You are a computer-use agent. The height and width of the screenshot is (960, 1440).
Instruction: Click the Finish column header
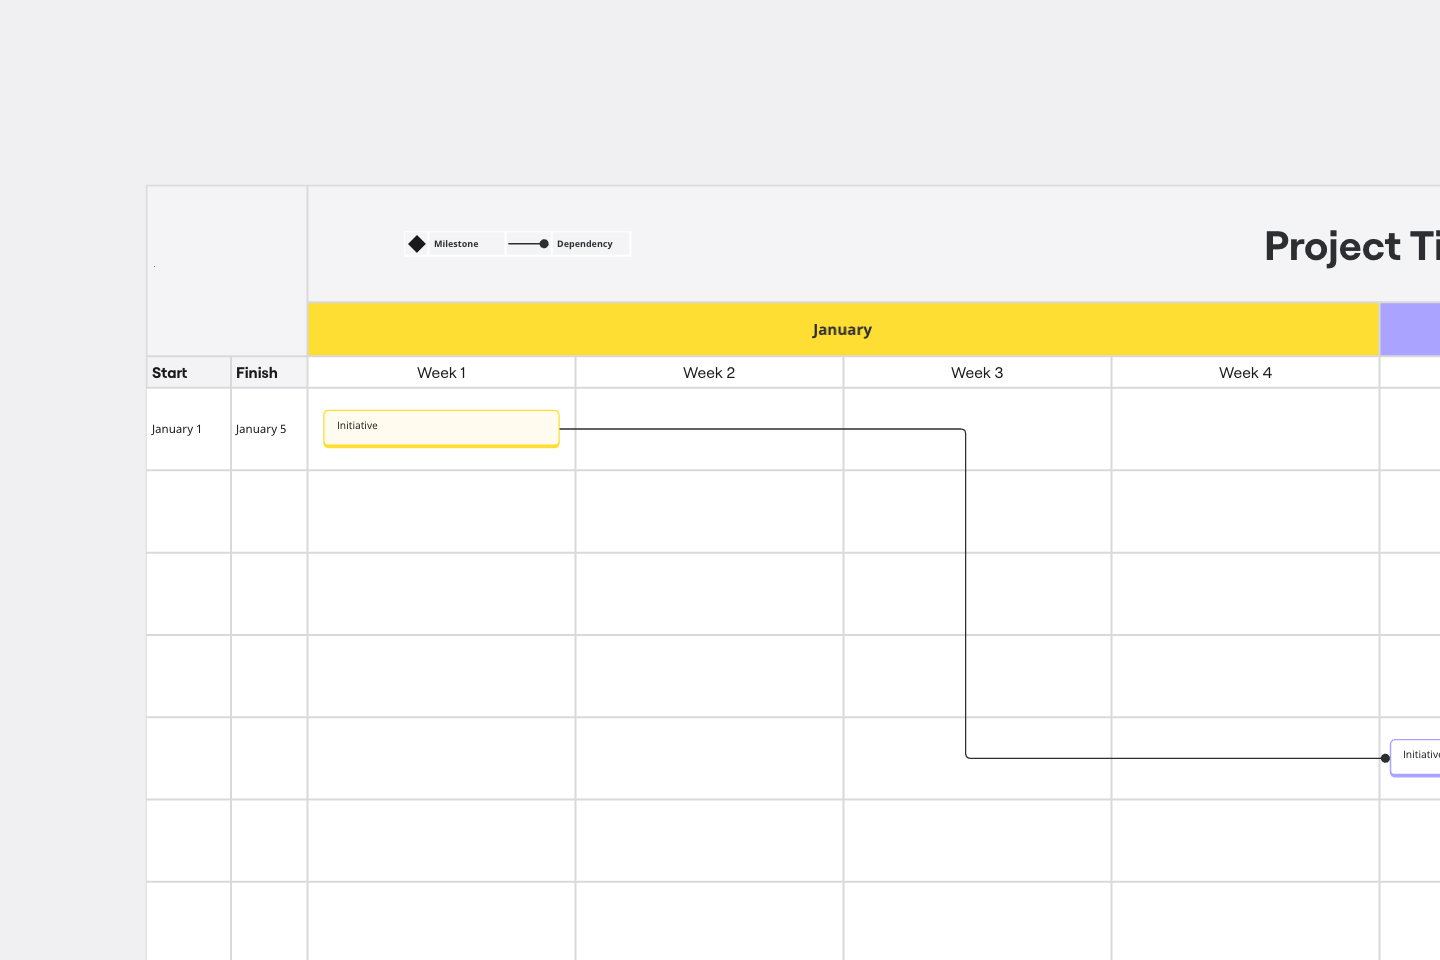[x=256, y=372]
